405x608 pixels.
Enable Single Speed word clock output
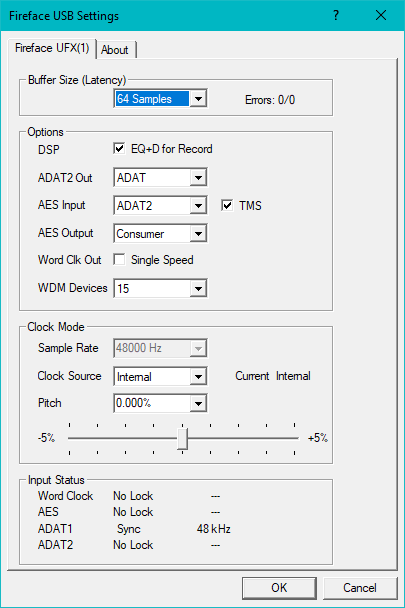point(119,259)
